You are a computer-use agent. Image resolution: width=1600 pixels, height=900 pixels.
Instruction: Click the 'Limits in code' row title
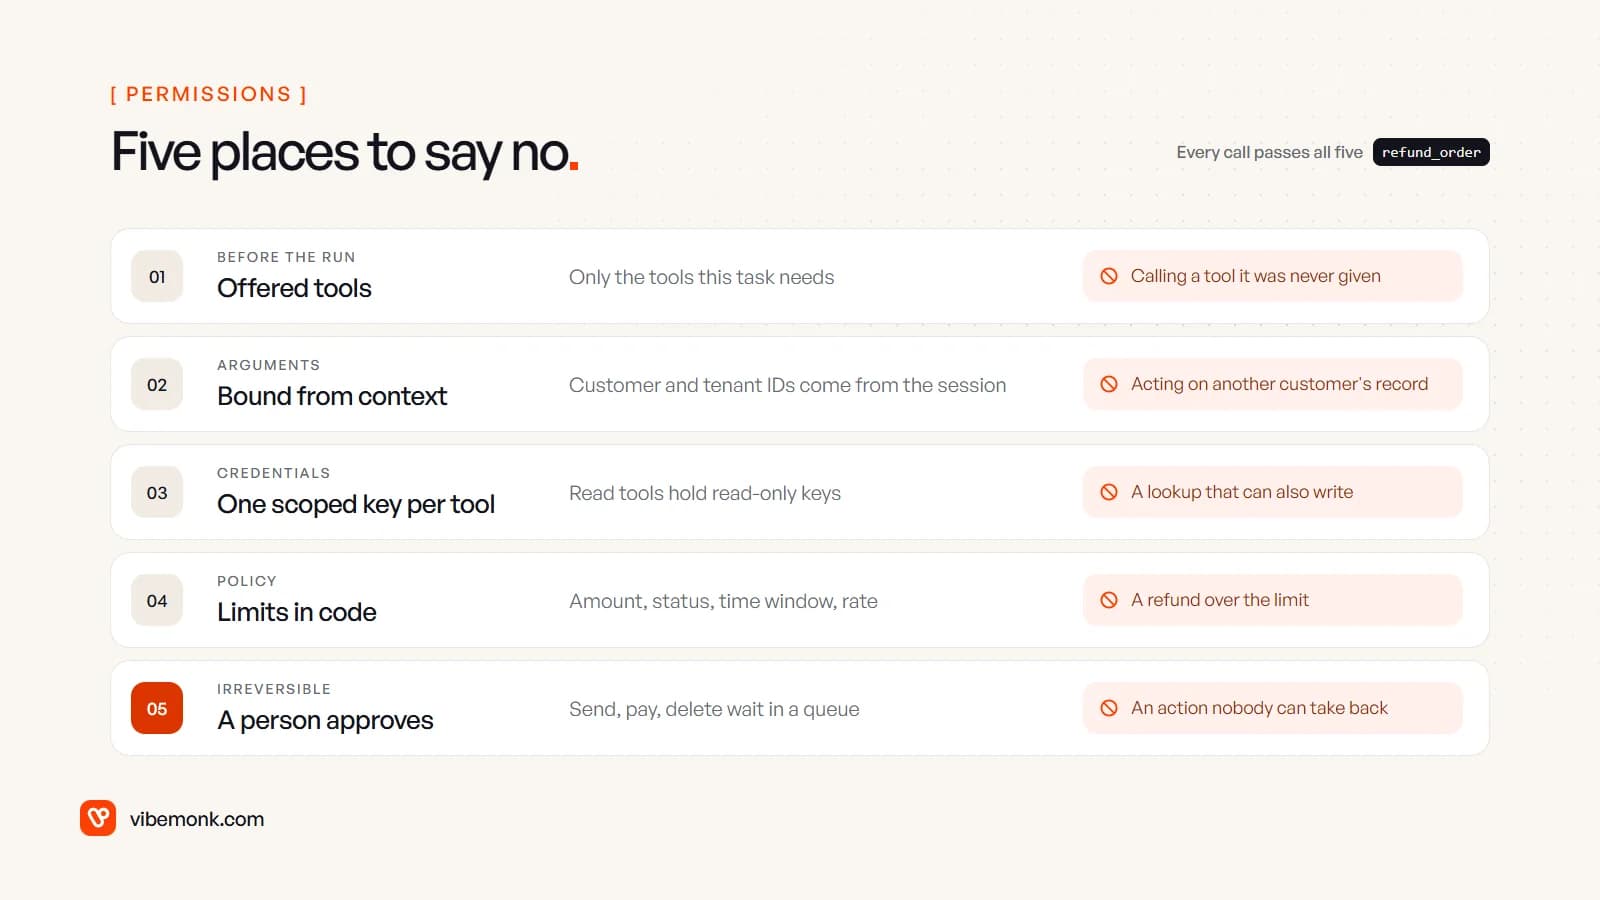297,612
